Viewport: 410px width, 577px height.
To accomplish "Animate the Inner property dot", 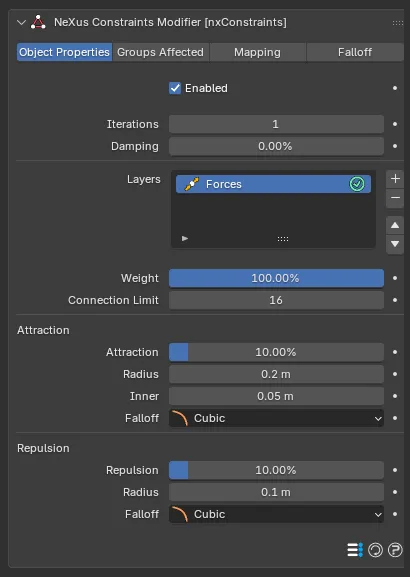I will tap(395, 396).
